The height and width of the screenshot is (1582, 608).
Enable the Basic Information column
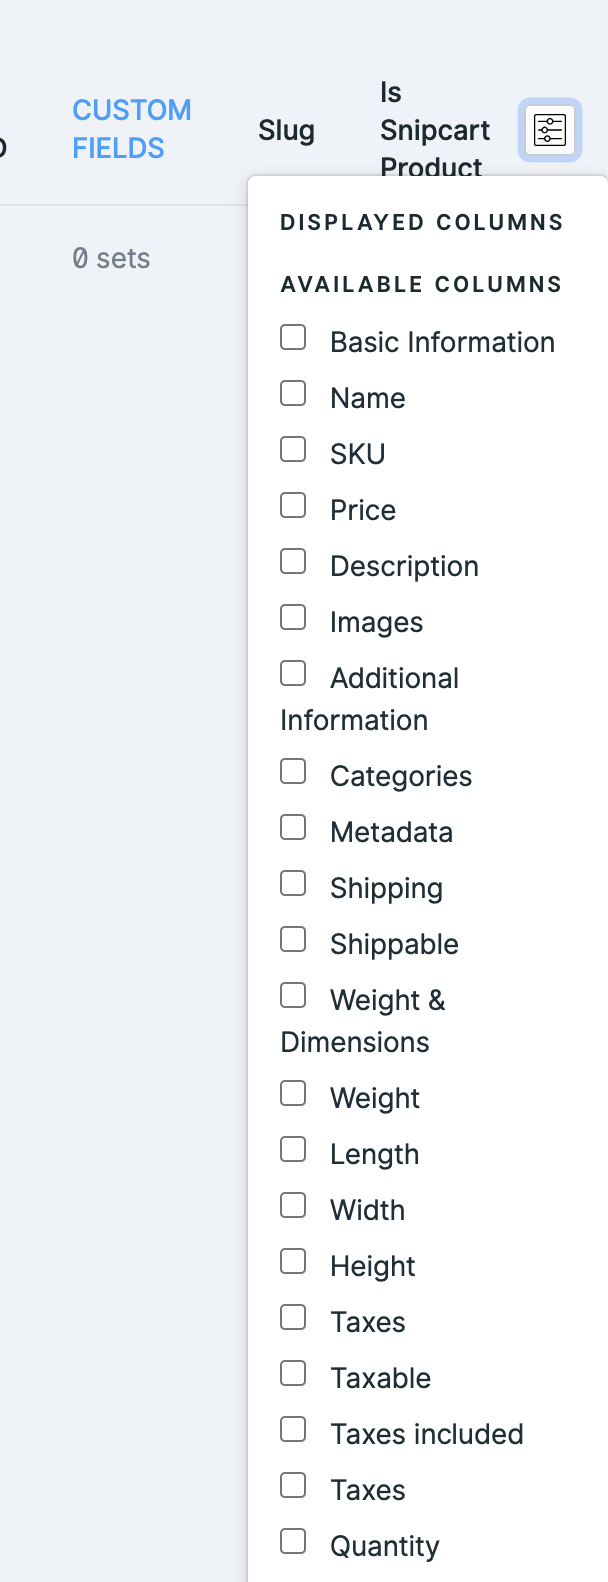(x=293, y=337)
